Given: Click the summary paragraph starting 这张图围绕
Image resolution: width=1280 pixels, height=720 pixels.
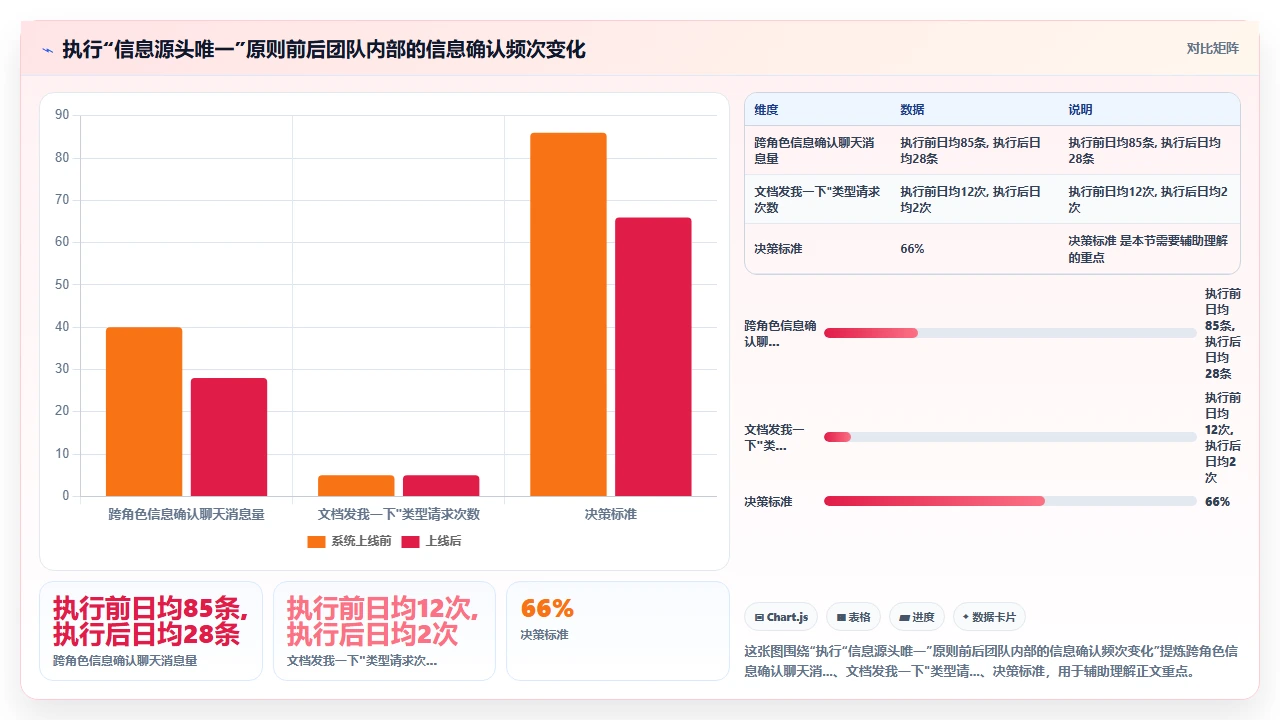Looking at the screenshot, I should [992, 661].
